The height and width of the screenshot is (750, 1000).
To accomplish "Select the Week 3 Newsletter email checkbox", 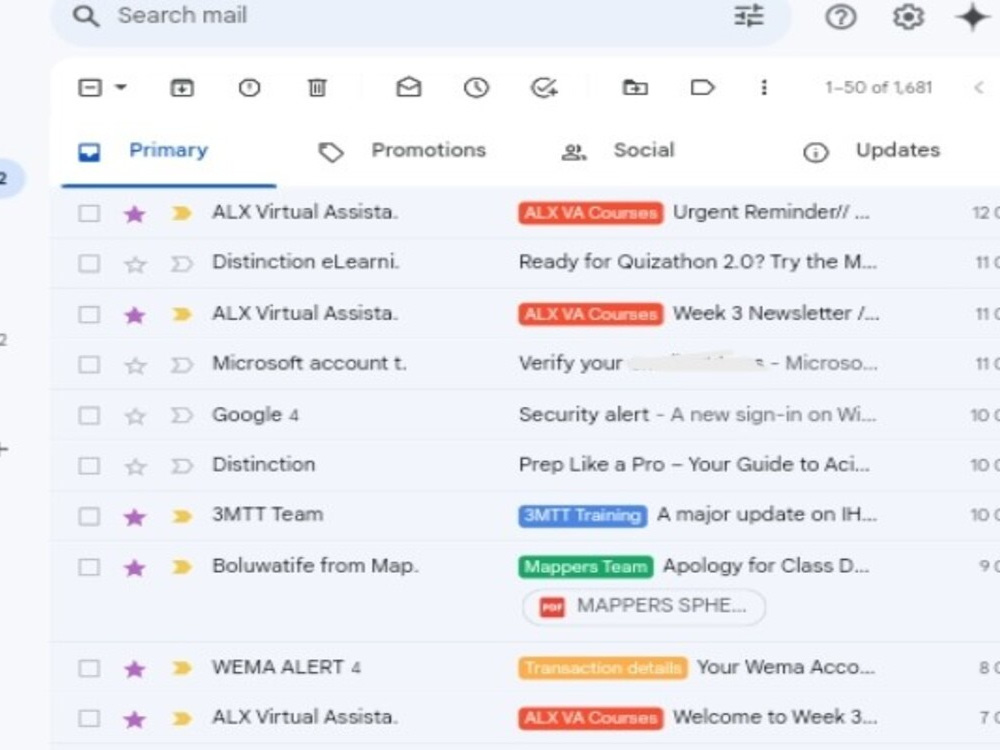I will tap(89, 314).
